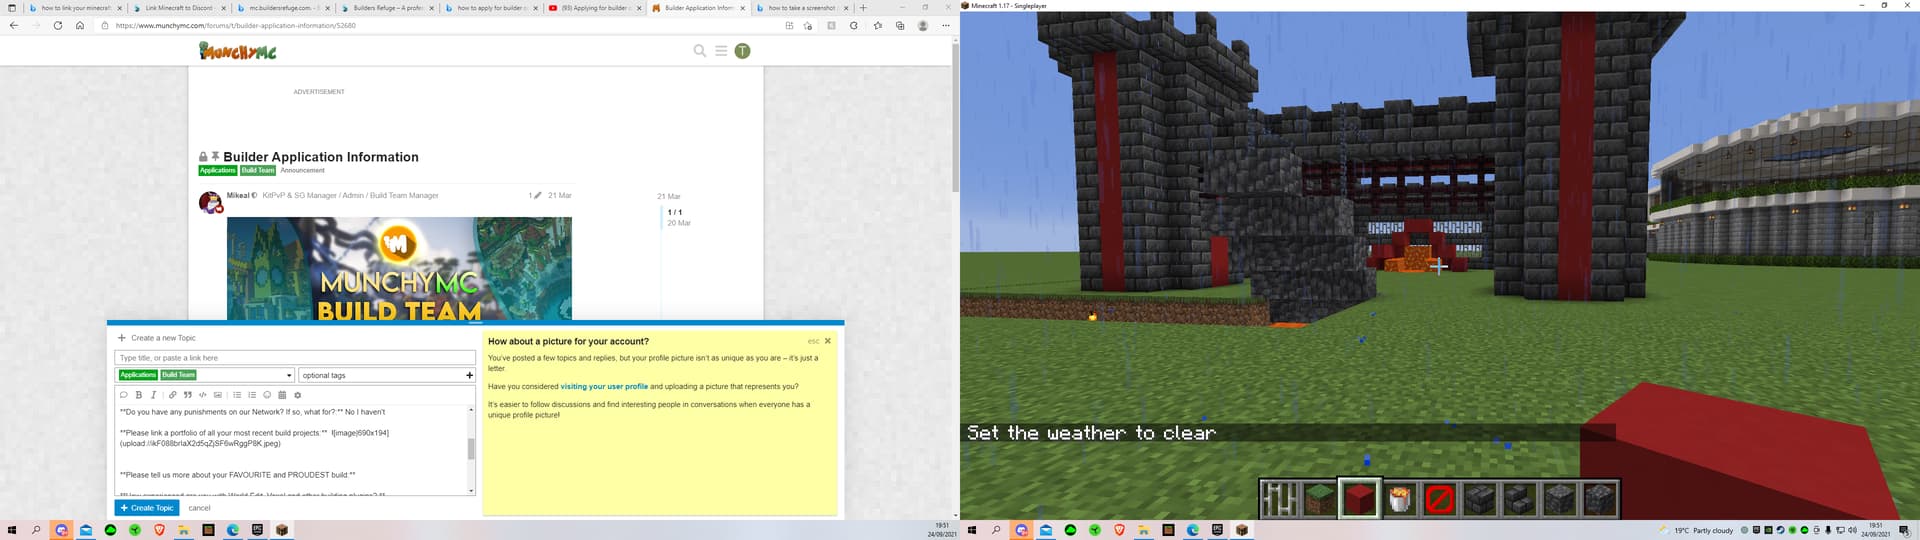Switch to the mc.buildersrefuge.com tab
The image size is (1920, 540).
point(284,8)
